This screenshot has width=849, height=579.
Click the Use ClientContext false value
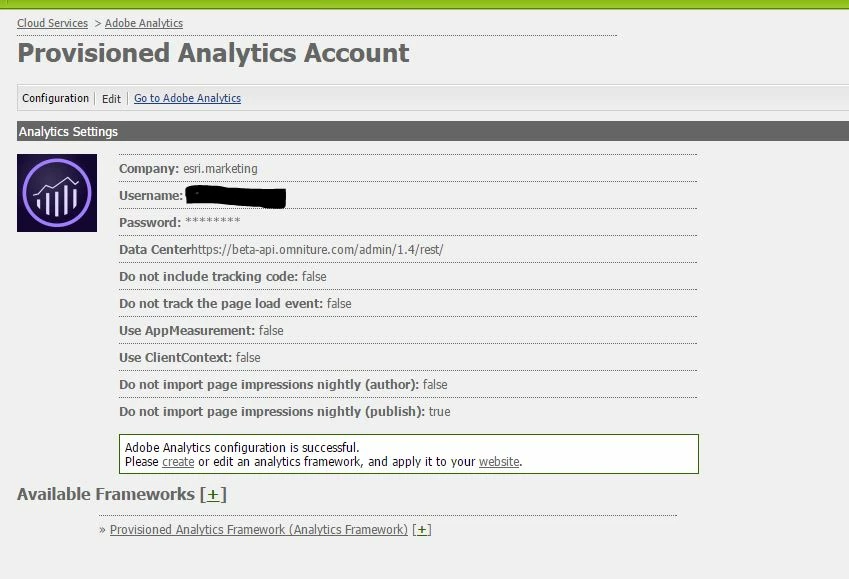248,357
